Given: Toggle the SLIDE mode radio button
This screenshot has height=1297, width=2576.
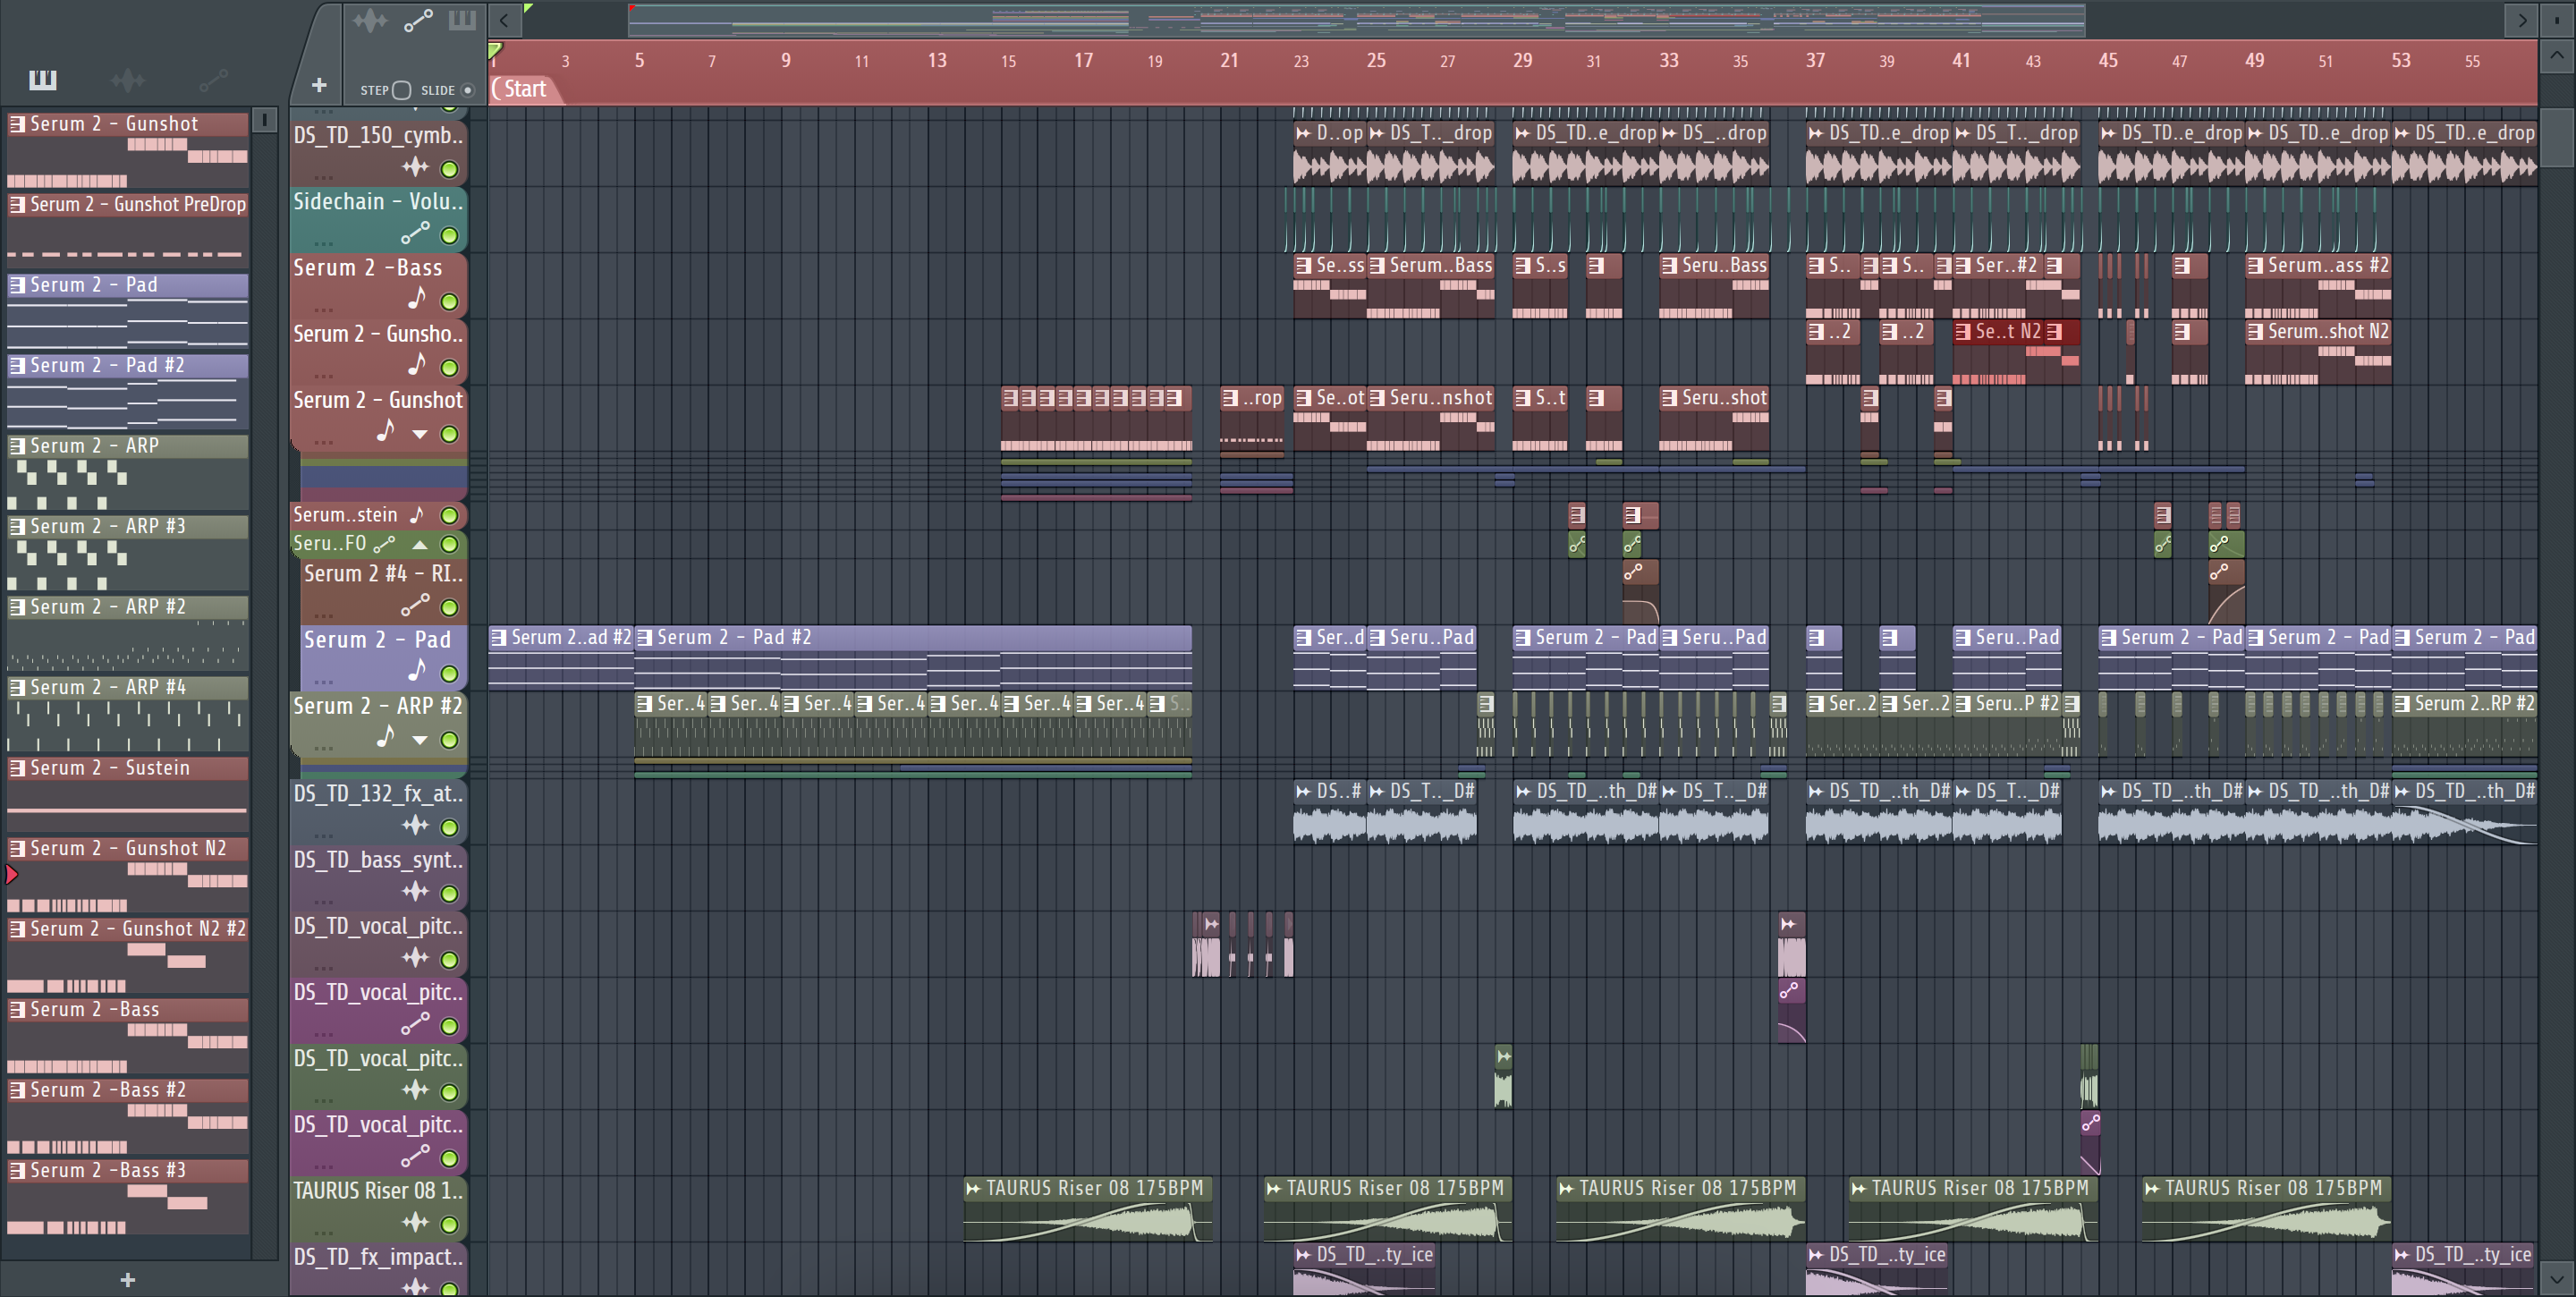Looking at the screenshot, I should pos(467,90).
